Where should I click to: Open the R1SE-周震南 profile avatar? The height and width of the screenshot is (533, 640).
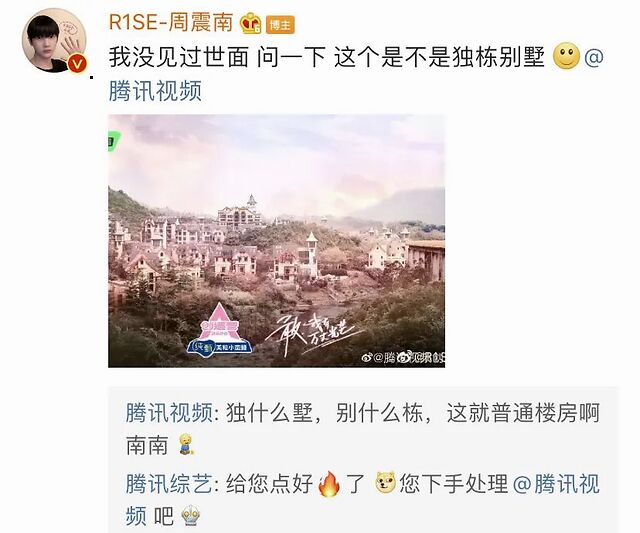coord(55,42)
